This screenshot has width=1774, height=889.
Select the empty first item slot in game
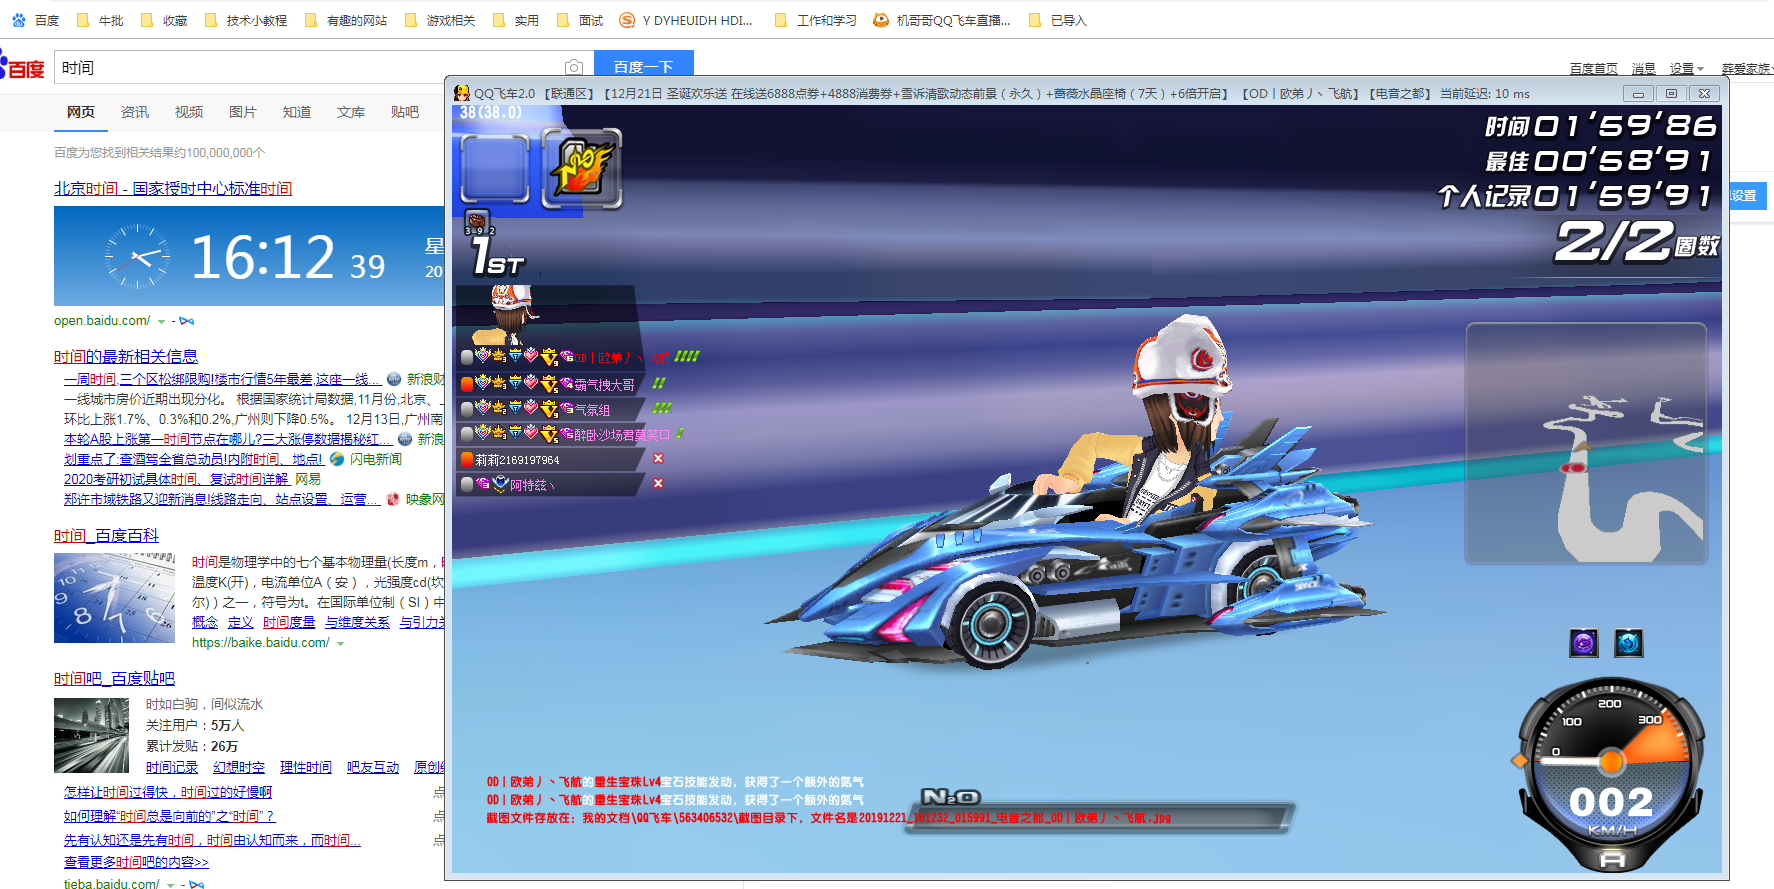(x=495, y=169)
